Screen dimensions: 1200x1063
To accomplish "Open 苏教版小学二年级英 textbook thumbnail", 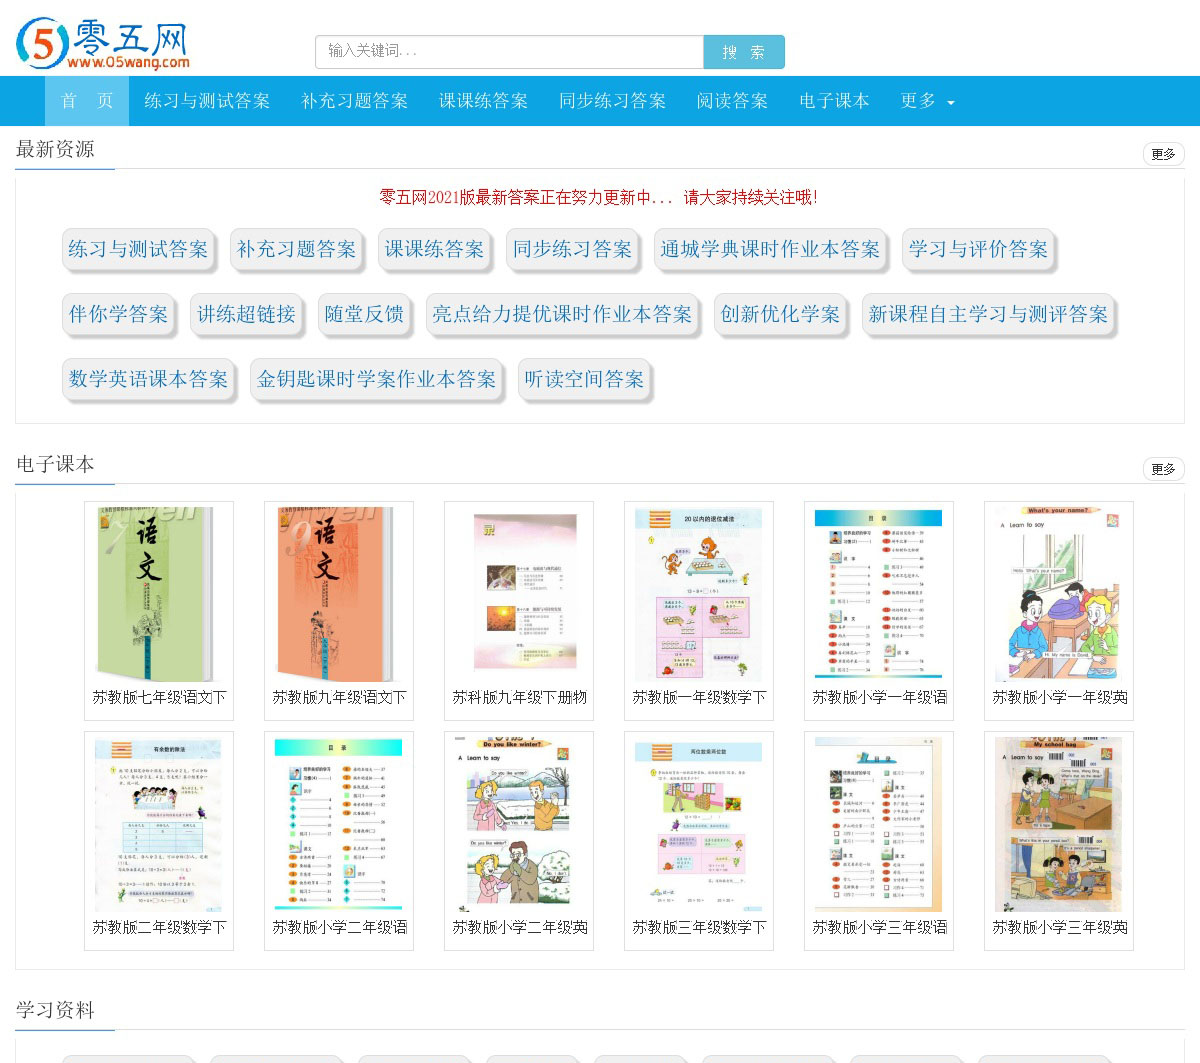I will pyautogui.click(x=519, y=826).
